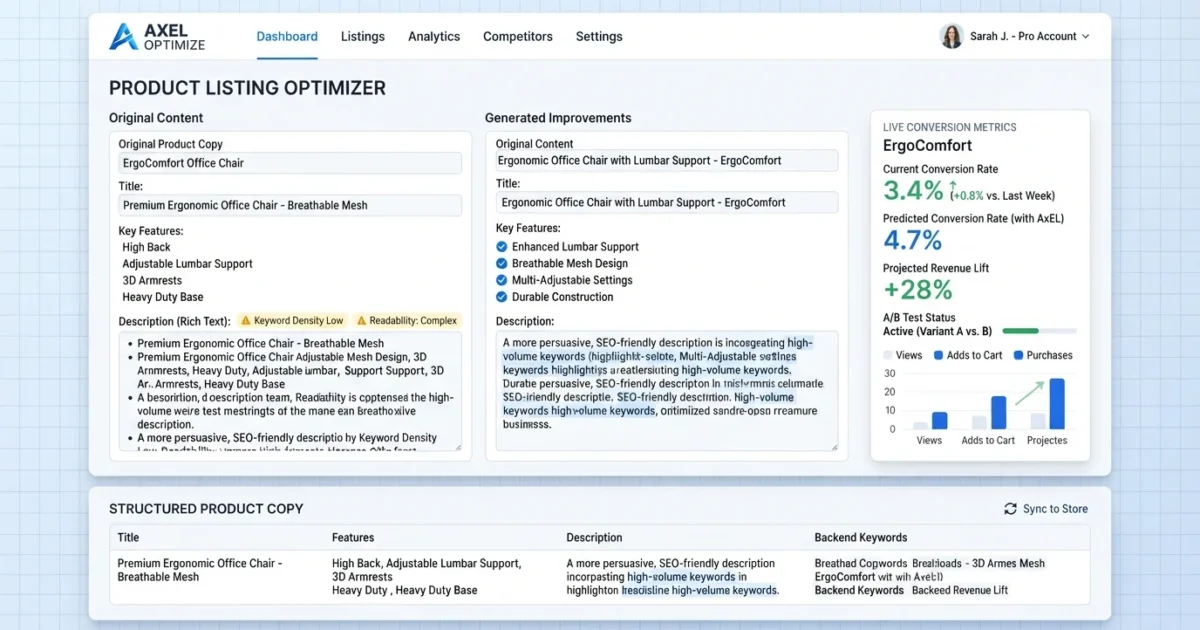Screen dimensions: 1200x630
Task: Click the original description resize handle
Action: tap(456, 446)
